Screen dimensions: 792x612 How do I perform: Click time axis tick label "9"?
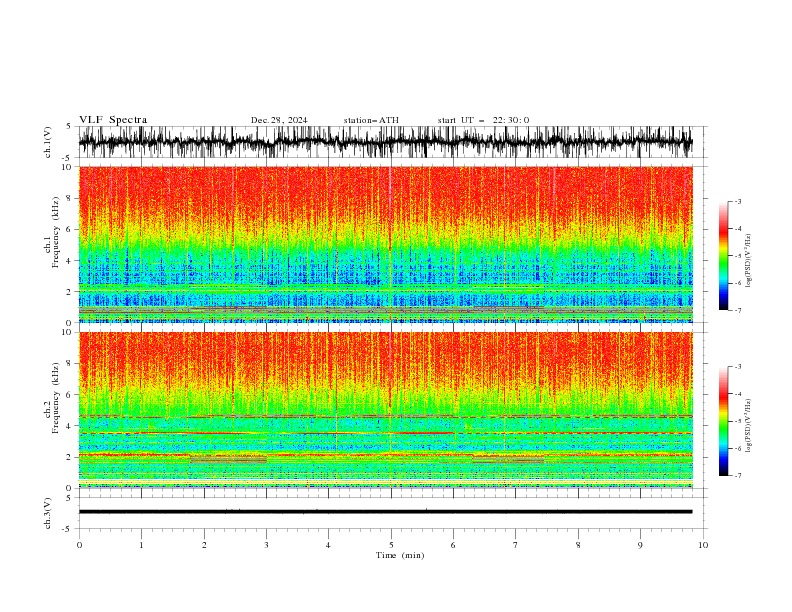640,545
